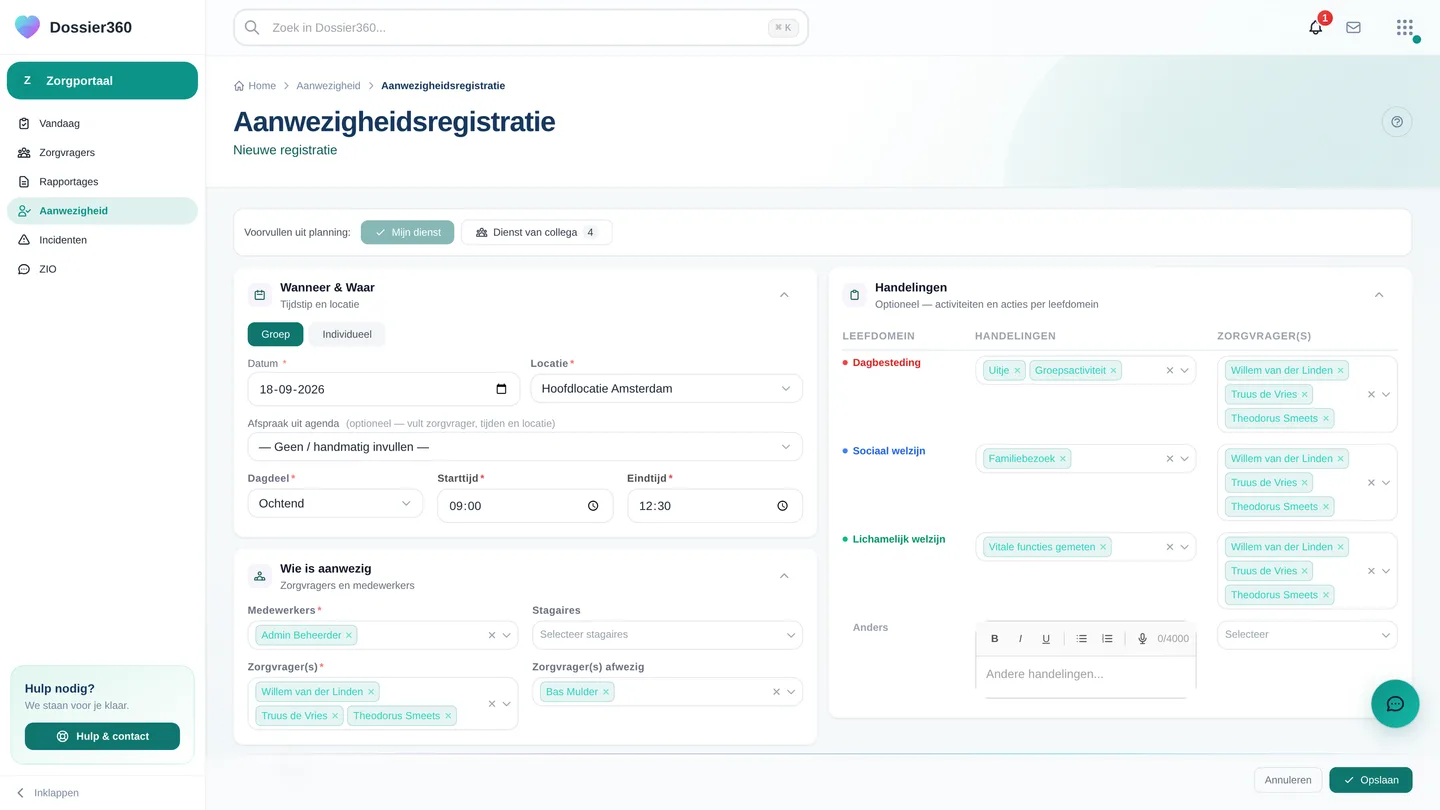The image size is (1440, 810).
Task: Click the Annuleren button
Action: click(1288, 780)
